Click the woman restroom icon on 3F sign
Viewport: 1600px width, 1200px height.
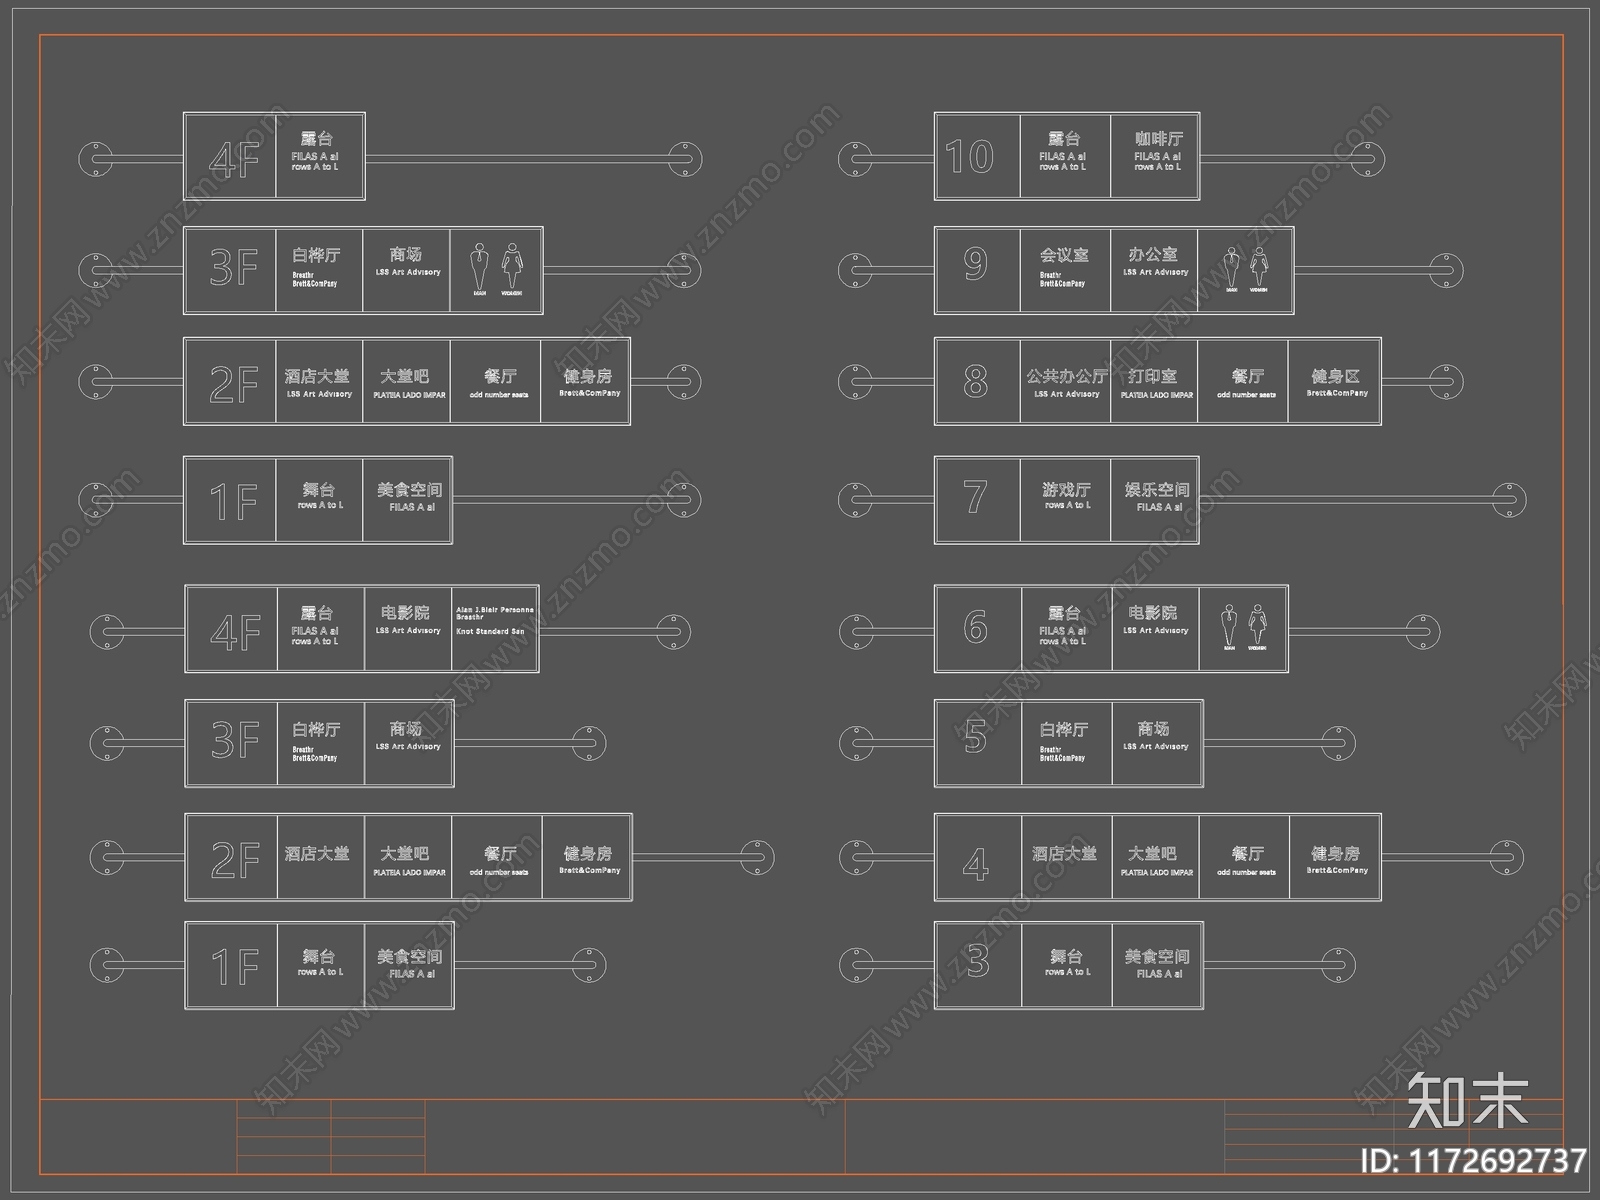coord(512,265)
